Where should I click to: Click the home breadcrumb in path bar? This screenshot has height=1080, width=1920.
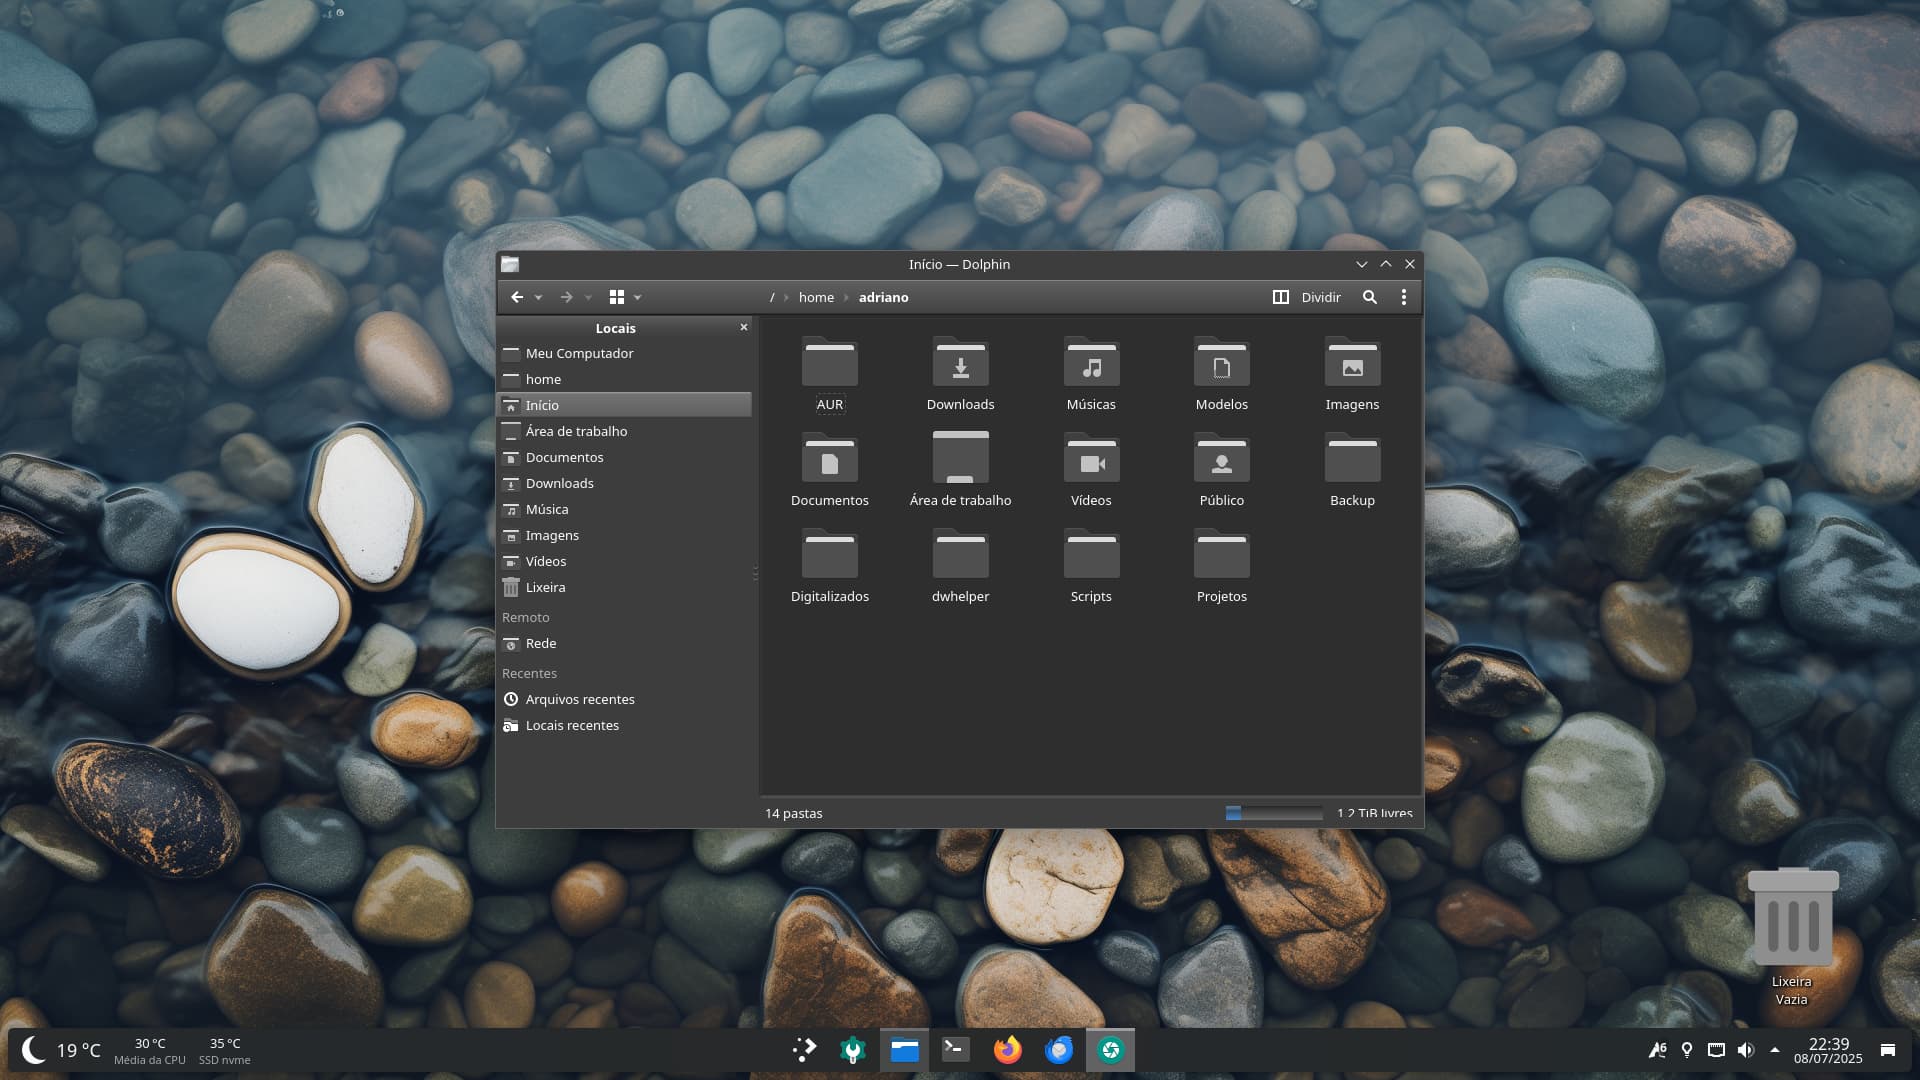tap(816, 297)
